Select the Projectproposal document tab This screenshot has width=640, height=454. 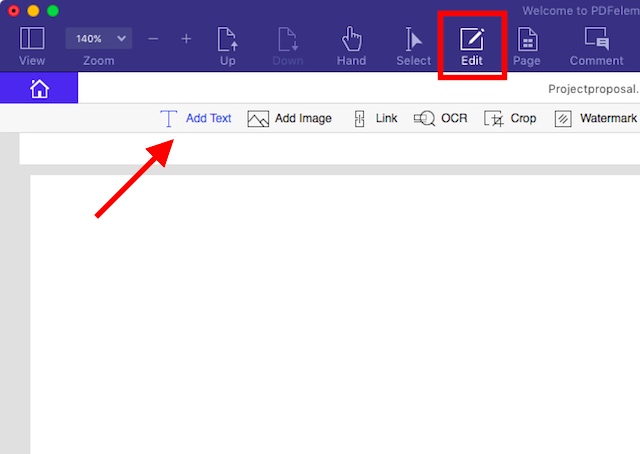click(x=593, y=89)
